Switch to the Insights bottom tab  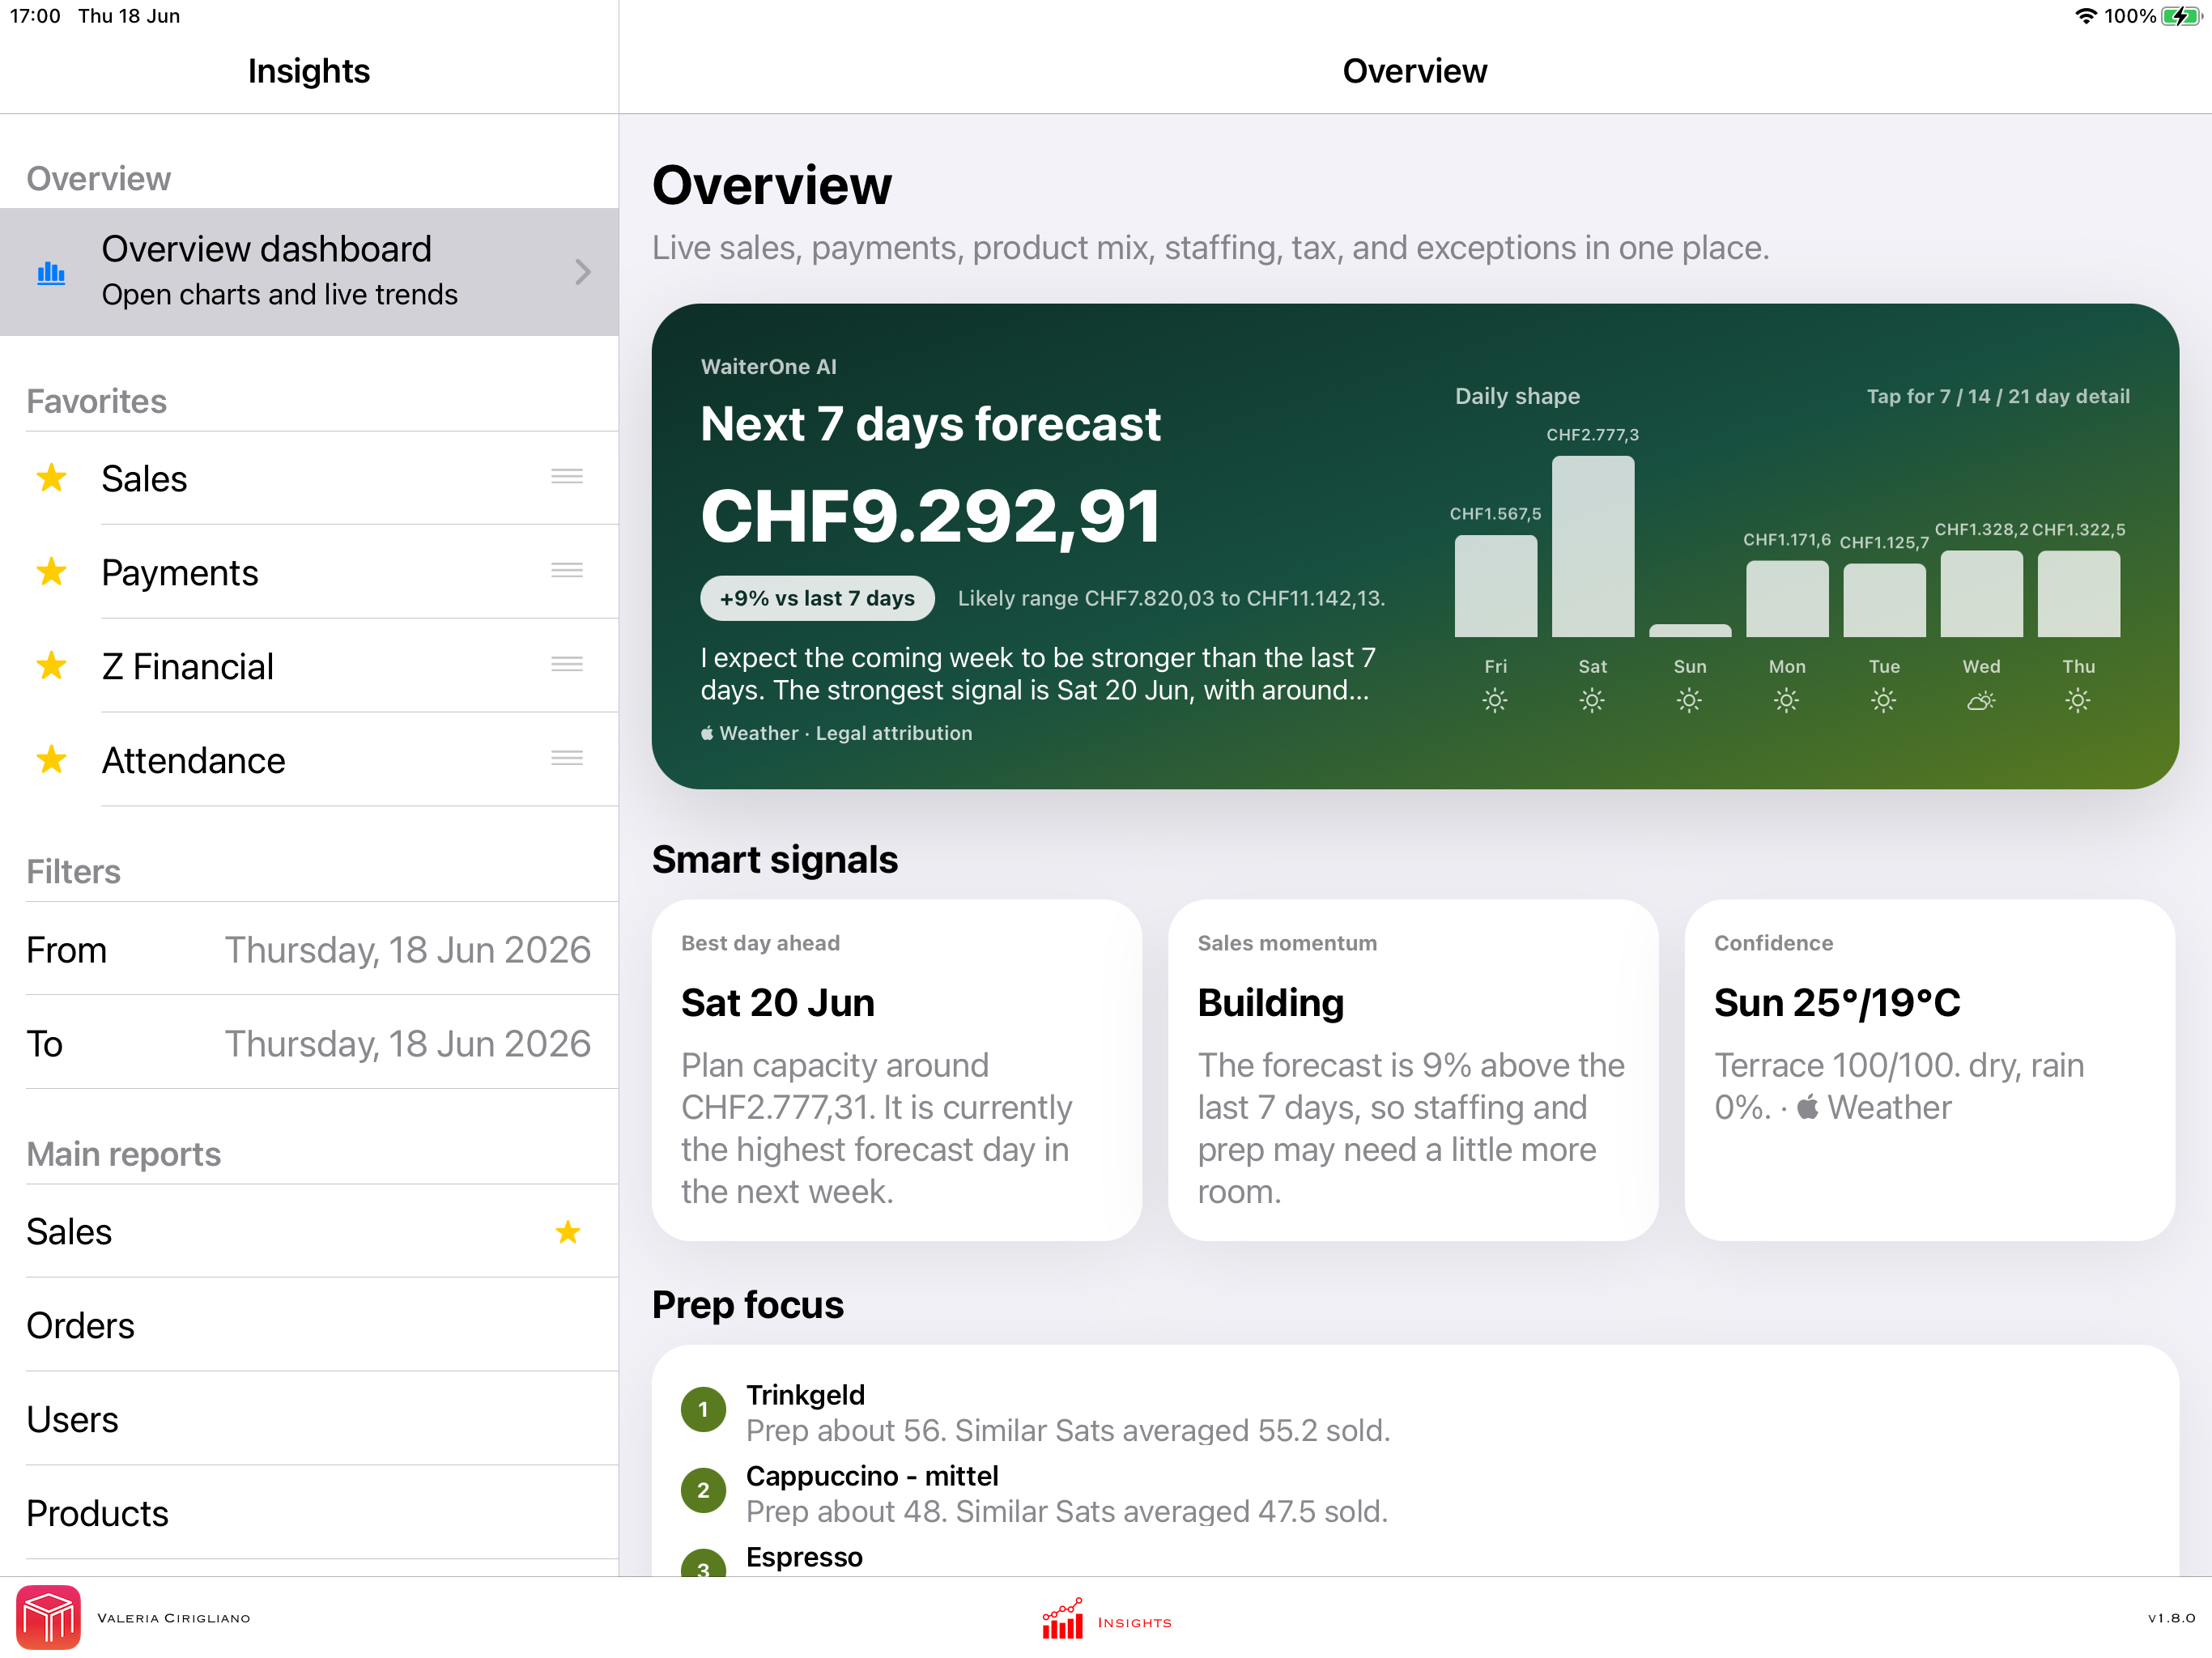(1107, 1619)
